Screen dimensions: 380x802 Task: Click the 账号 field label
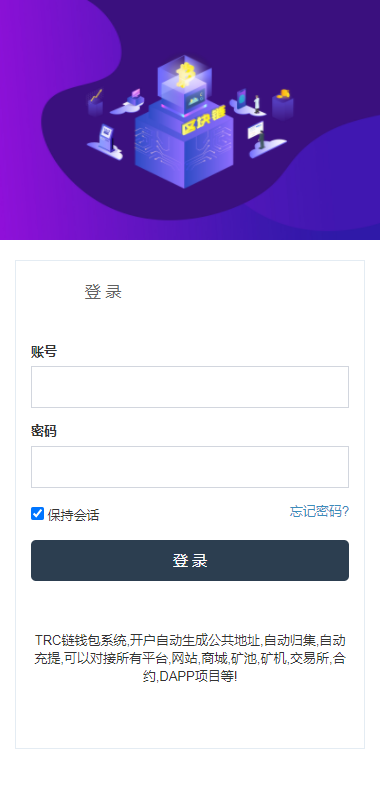point(44,351)
